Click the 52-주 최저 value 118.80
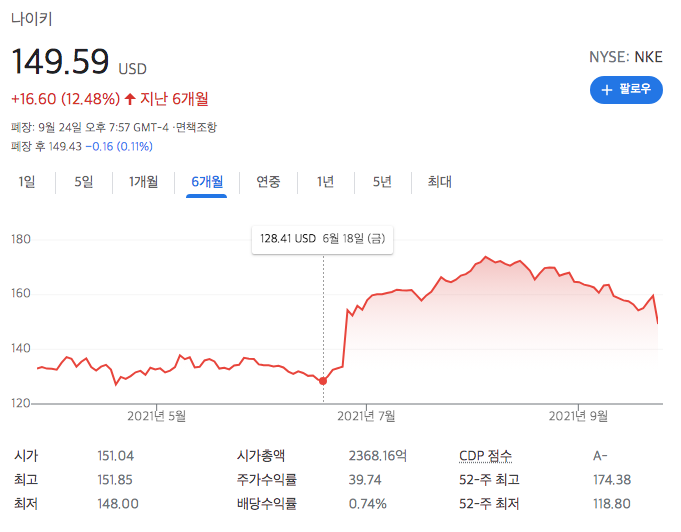This screenshot has height=532, width=681. [x=612, y=504]
